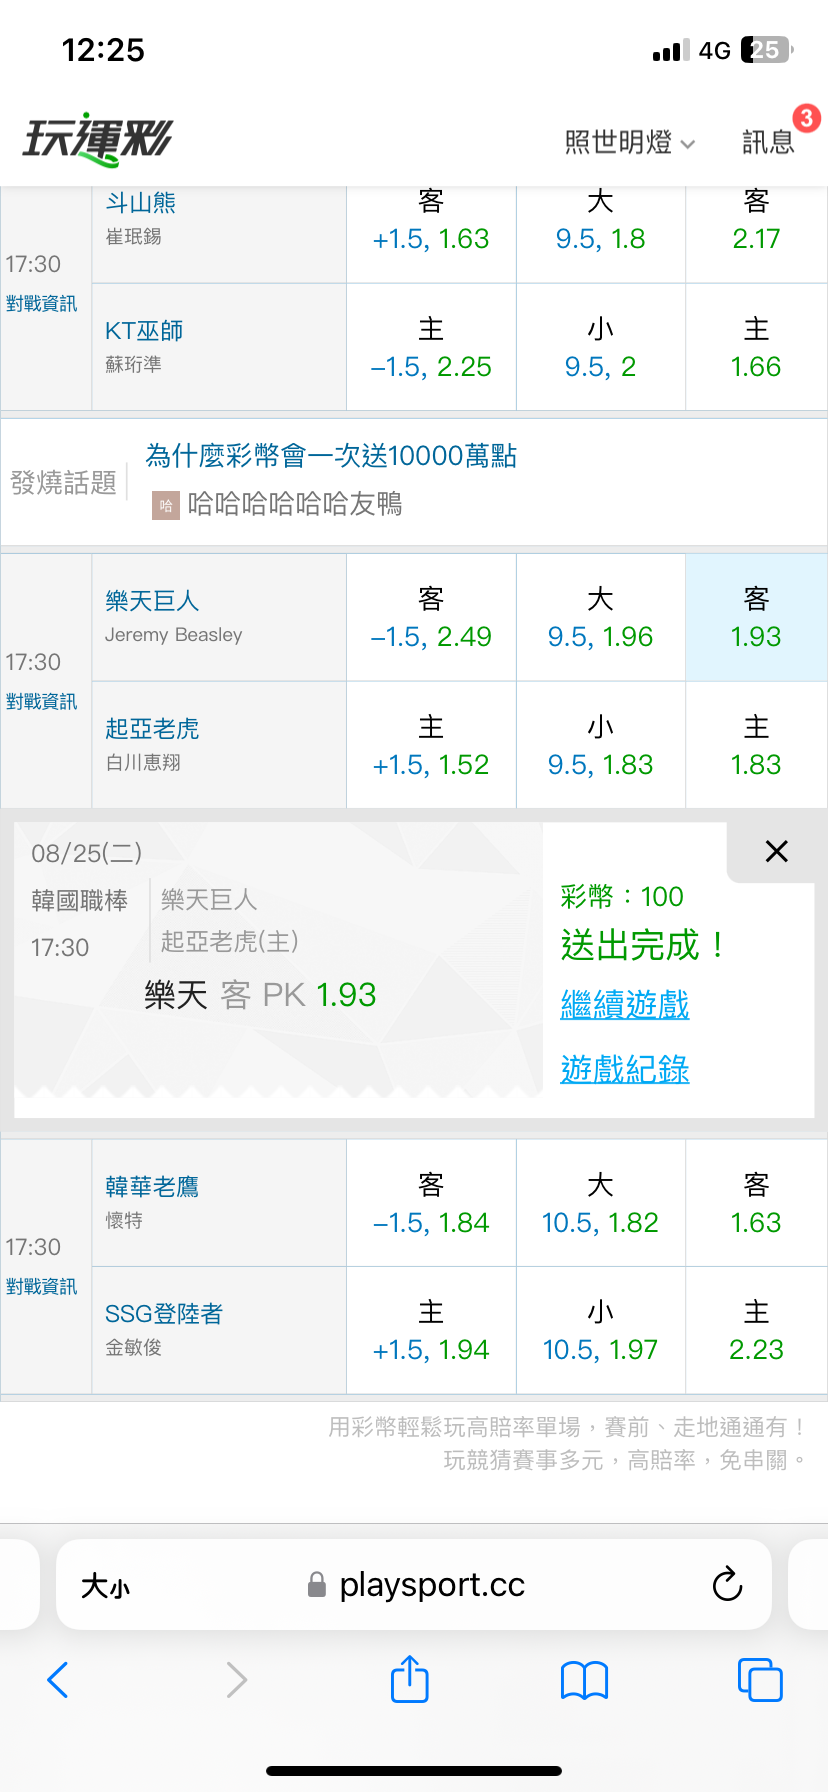
Task: Go back with Safari back arrow
Action: point(58,1680)
